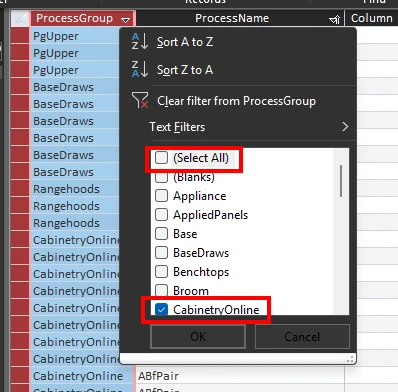Click the filter list vertical scrollbar thumb
The width and height of the screenshot is (398, 392).
click(x=341, y=181)
